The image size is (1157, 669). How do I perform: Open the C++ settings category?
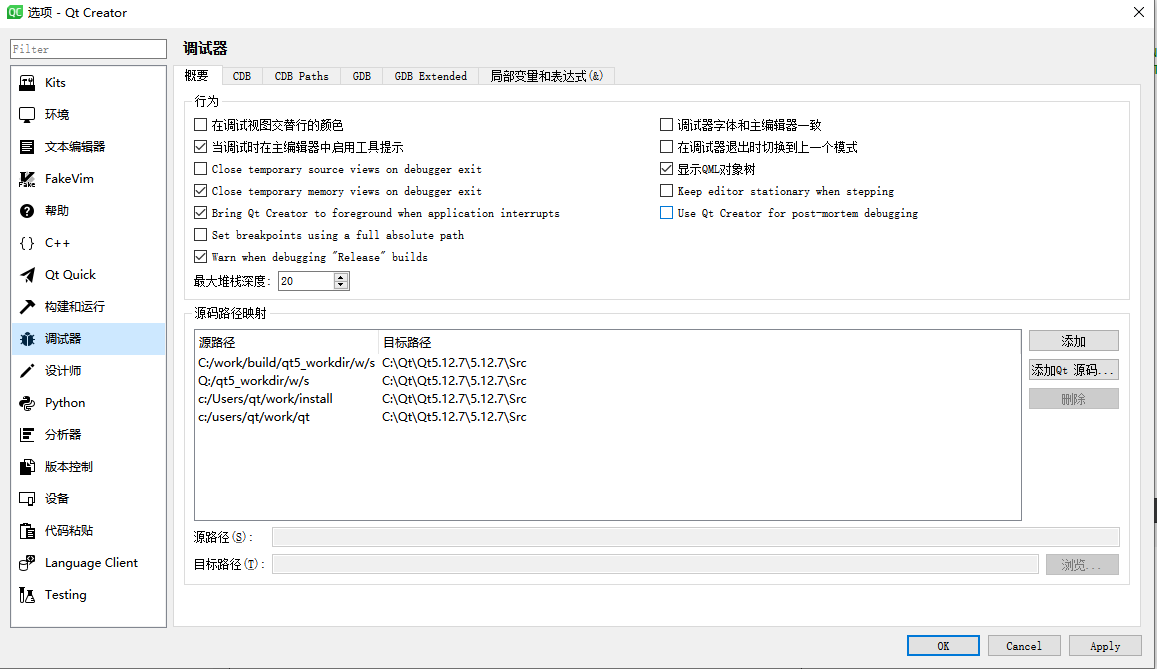coord(57,242)
